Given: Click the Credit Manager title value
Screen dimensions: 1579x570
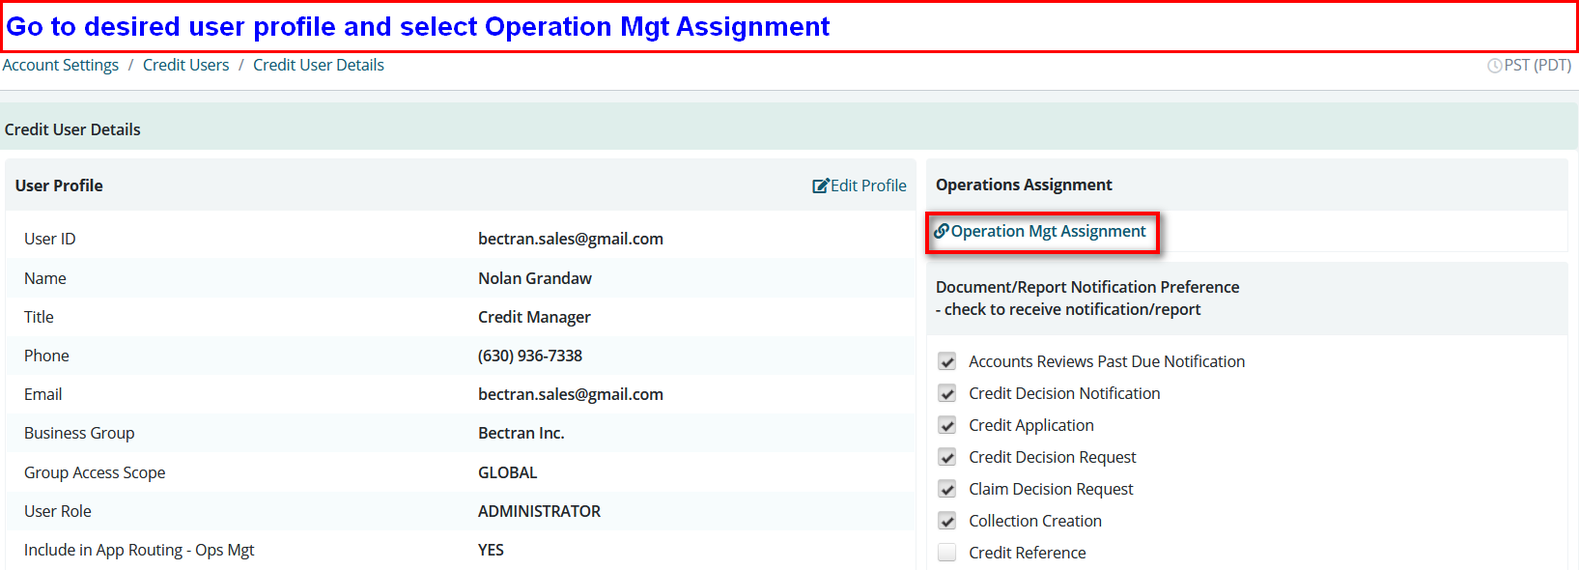Looking at the screenshot, I should [534, 317].
